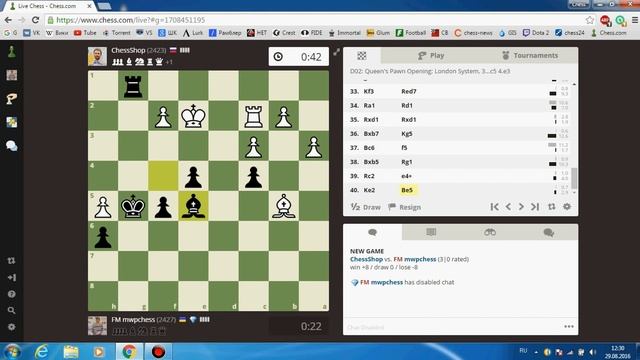Open the Chrome menu button
Image resolution: width=640 pixels, height=360 pixels.
click(635, 20)
